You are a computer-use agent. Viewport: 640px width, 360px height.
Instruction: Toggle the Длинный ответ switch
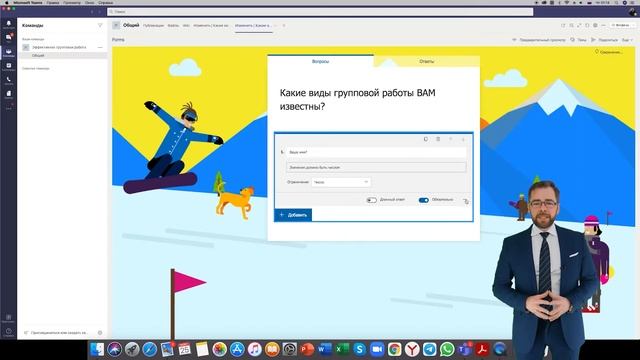371,200
